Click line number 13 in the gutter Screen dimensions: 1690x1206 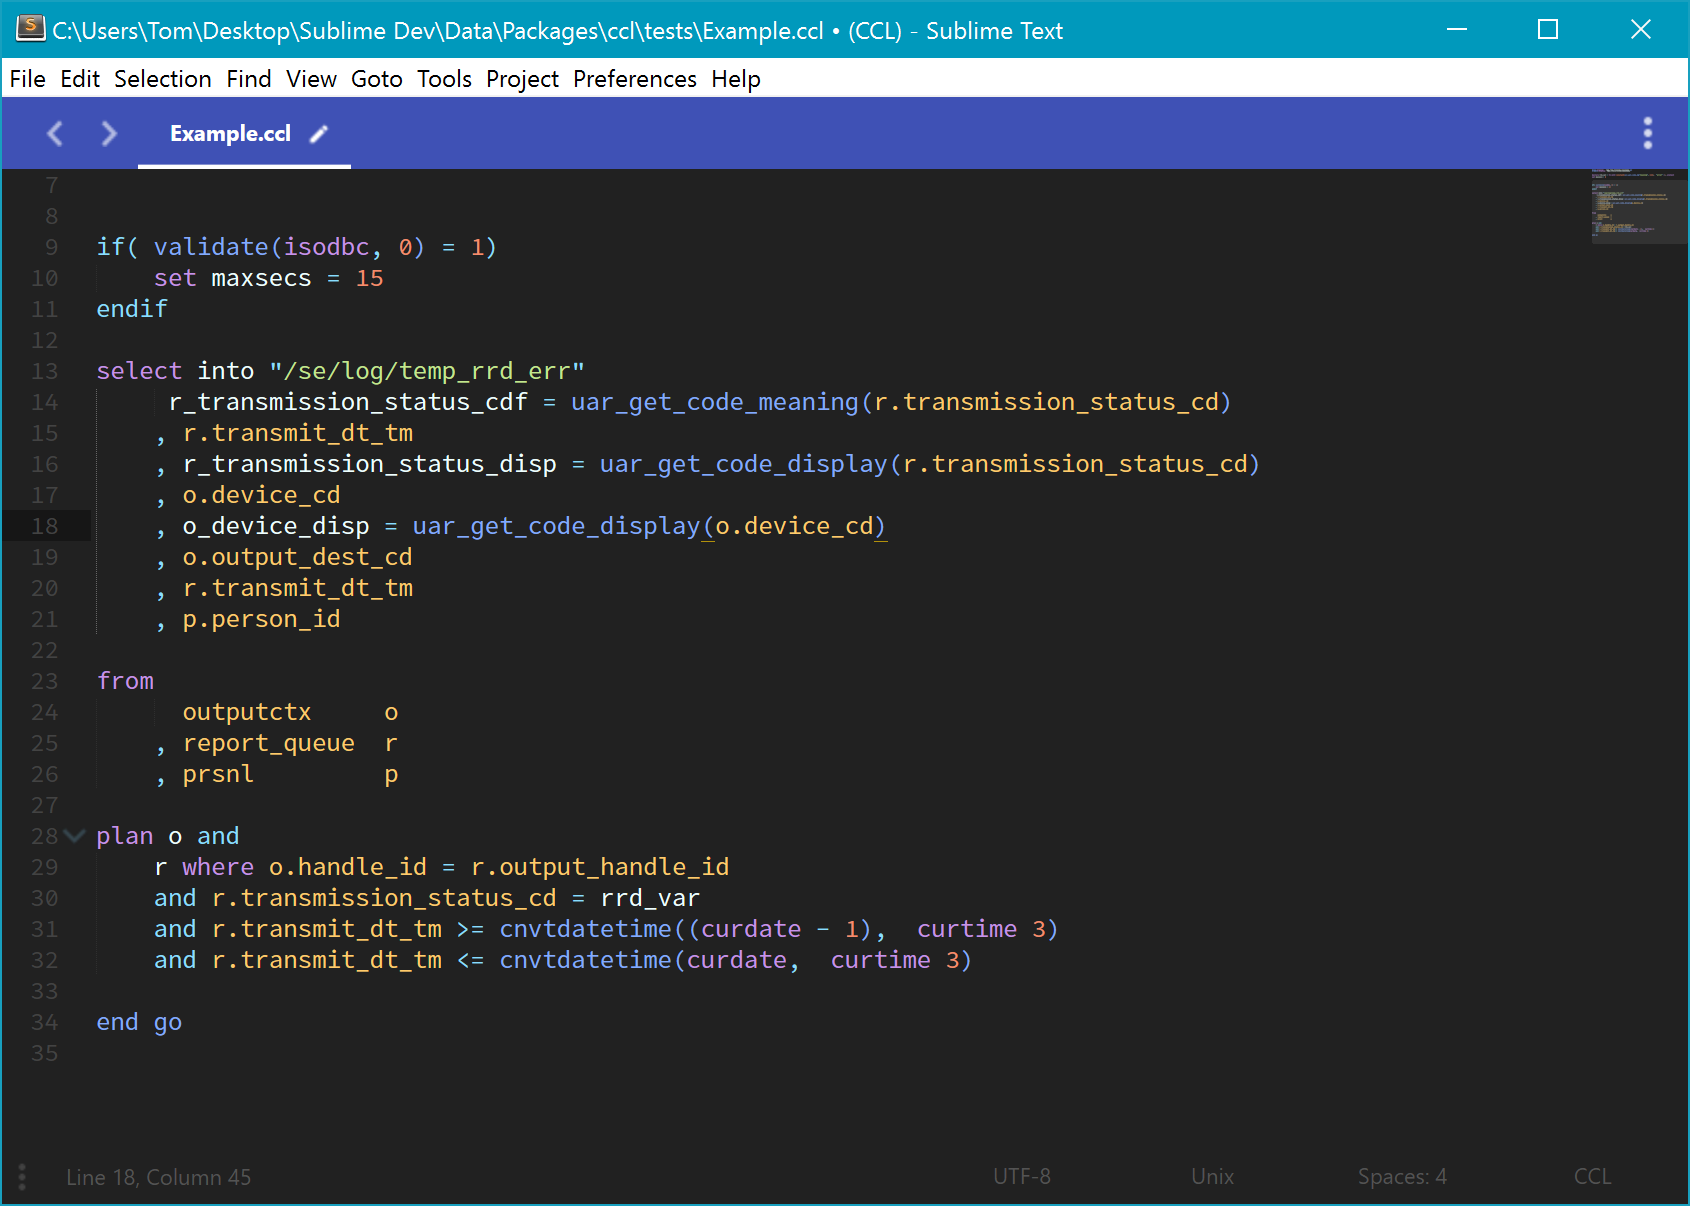45,371
